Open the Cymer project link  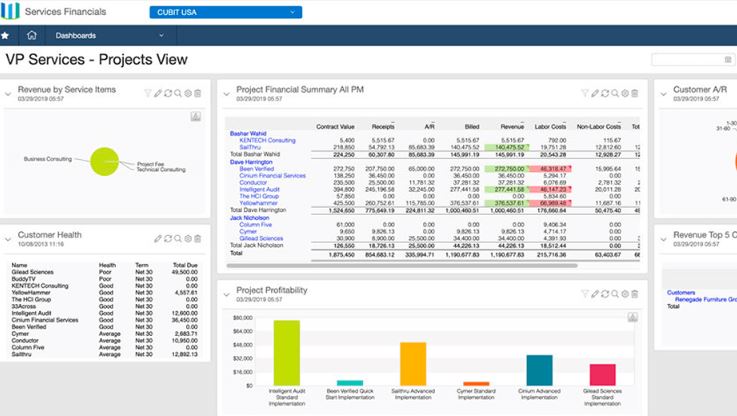[248, 231]
